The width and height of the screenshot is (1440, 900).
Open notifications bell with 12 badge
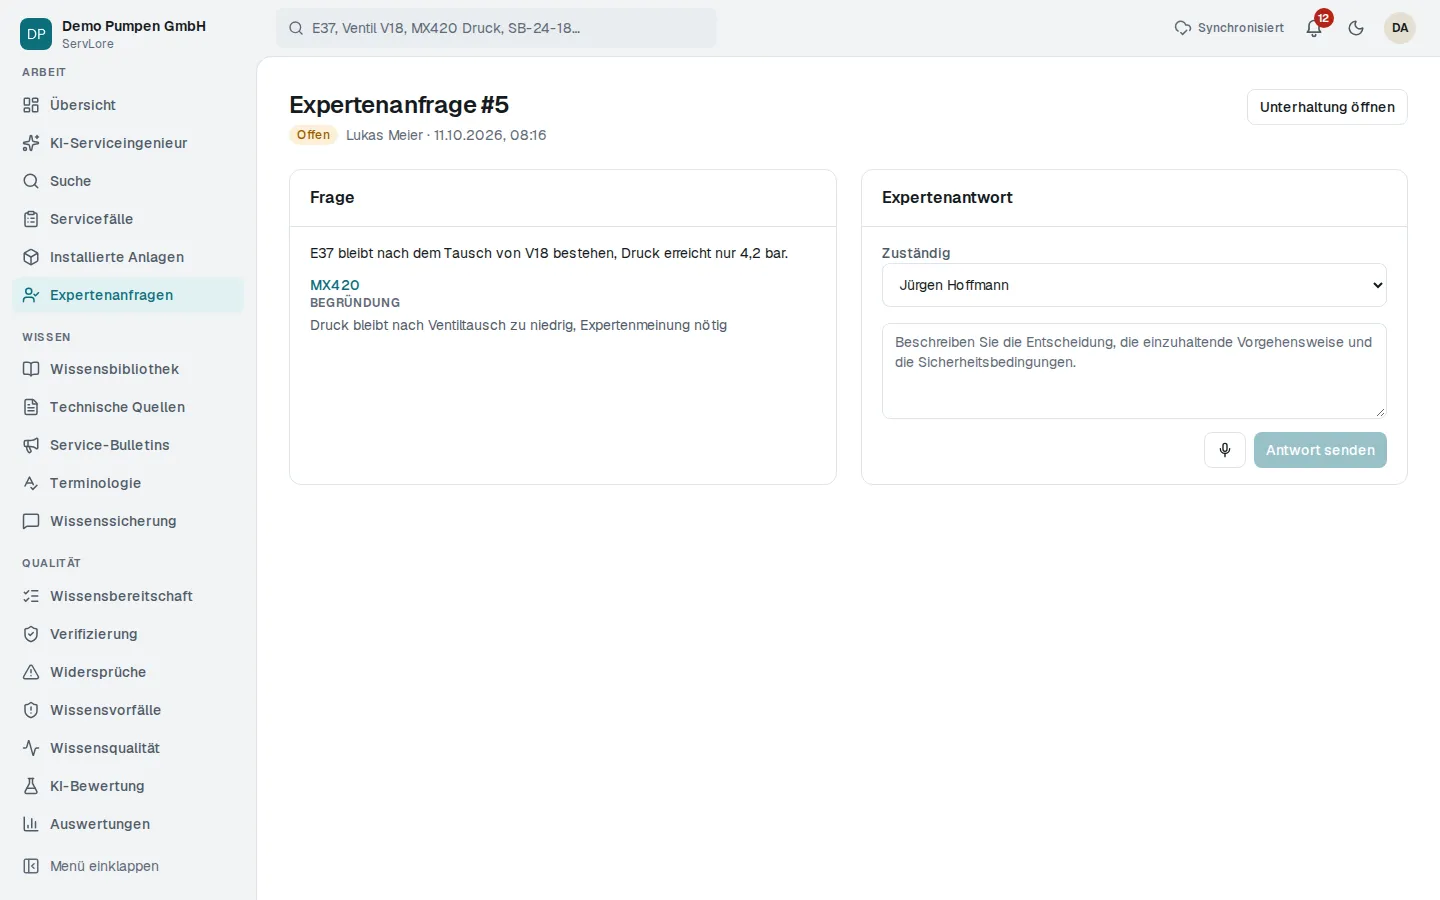pyautogui.click(x=1314, y=28)
